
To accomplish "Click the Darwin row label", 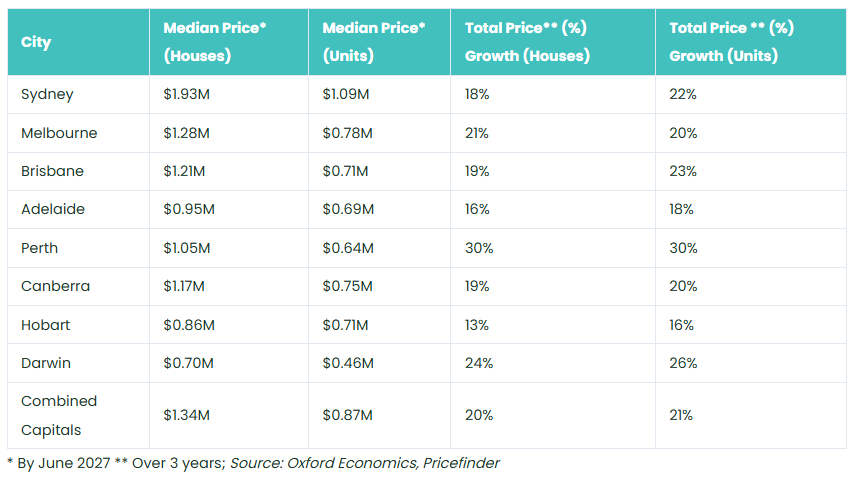I will click(x=46, y=363).
